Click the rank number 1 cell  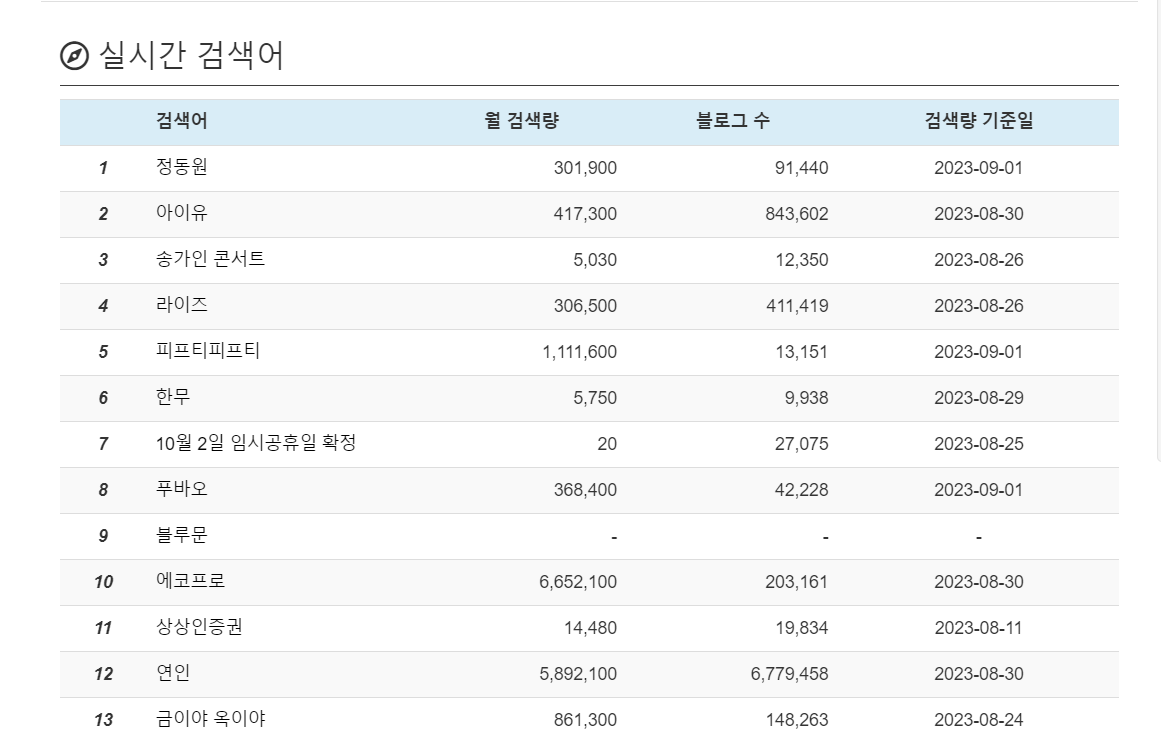click(x=101, y=167)
